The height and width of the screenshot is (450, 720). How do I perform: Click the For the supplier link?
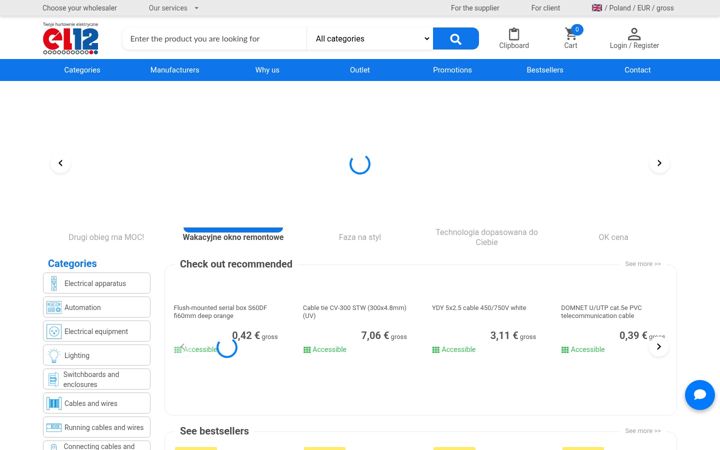[x=475, y=8]
